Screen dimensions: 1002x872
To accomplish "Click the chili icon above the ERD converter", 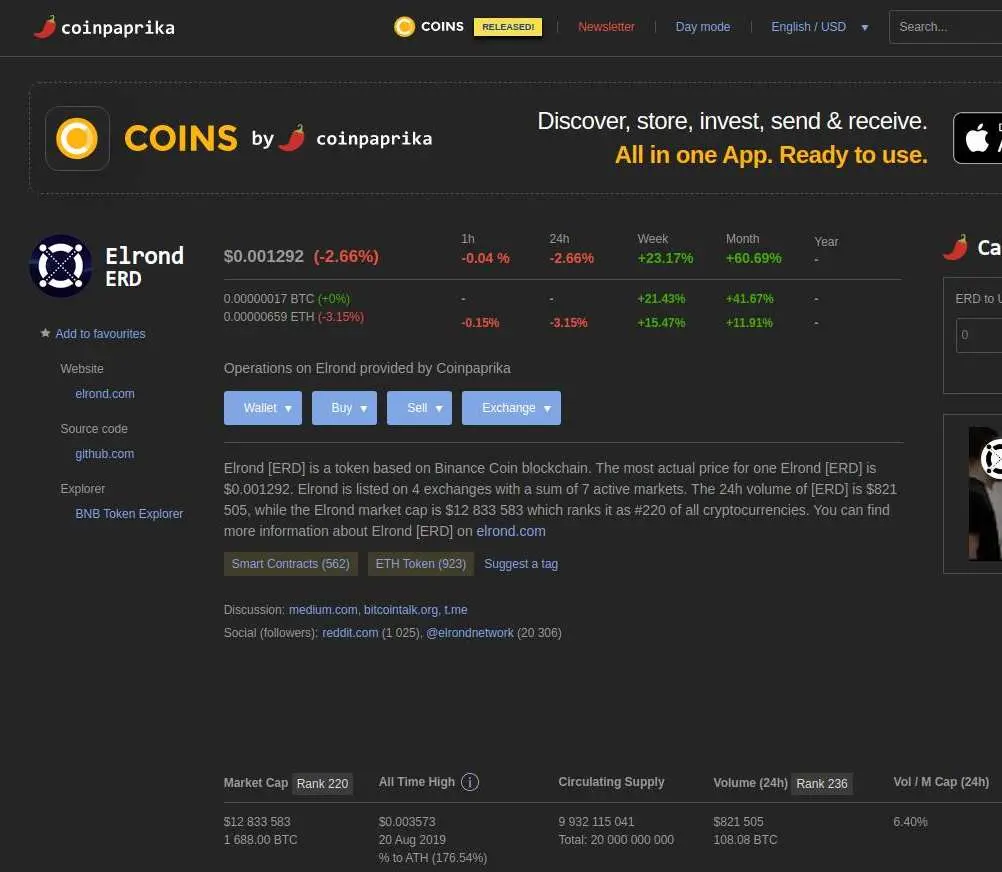I will (955, 247).
